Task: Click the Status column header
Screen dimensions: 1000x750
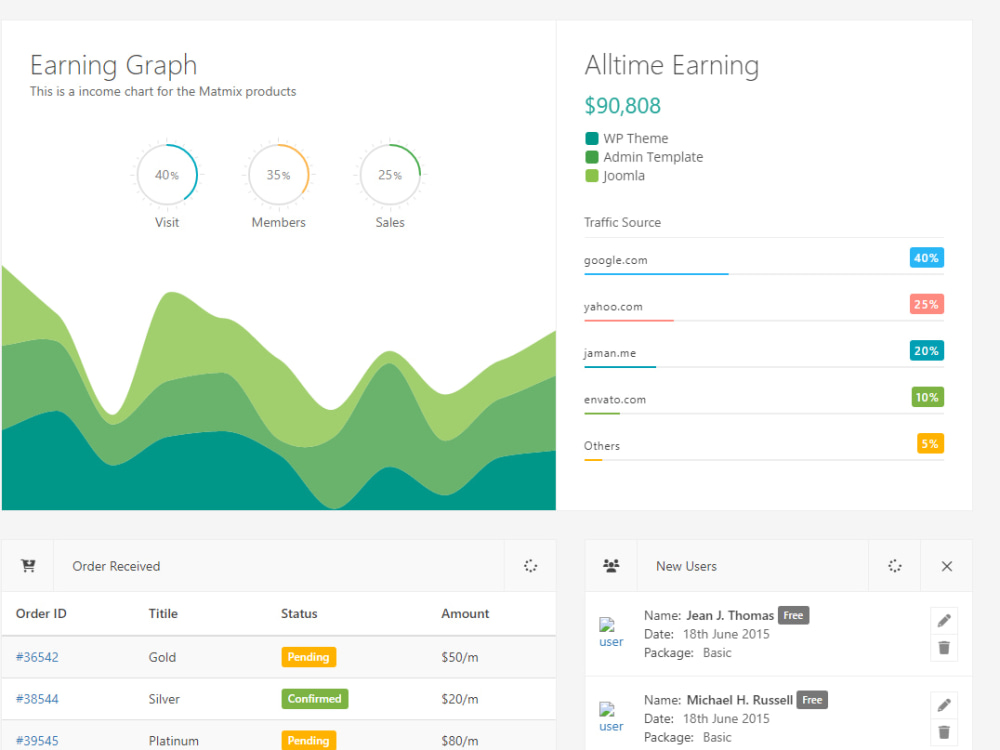Action: 299,614
